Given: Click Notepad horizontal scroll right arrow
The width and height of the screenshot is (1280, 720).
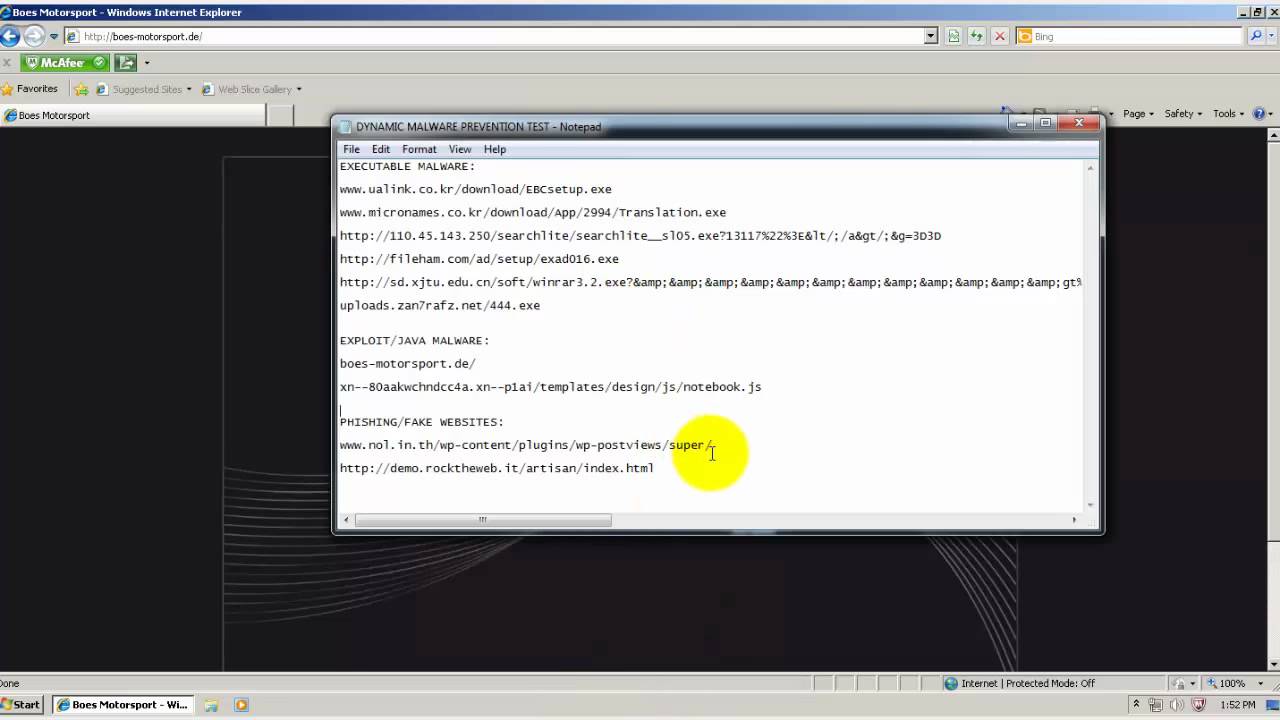Looking at the screenshot, I should click(1075, 520).
